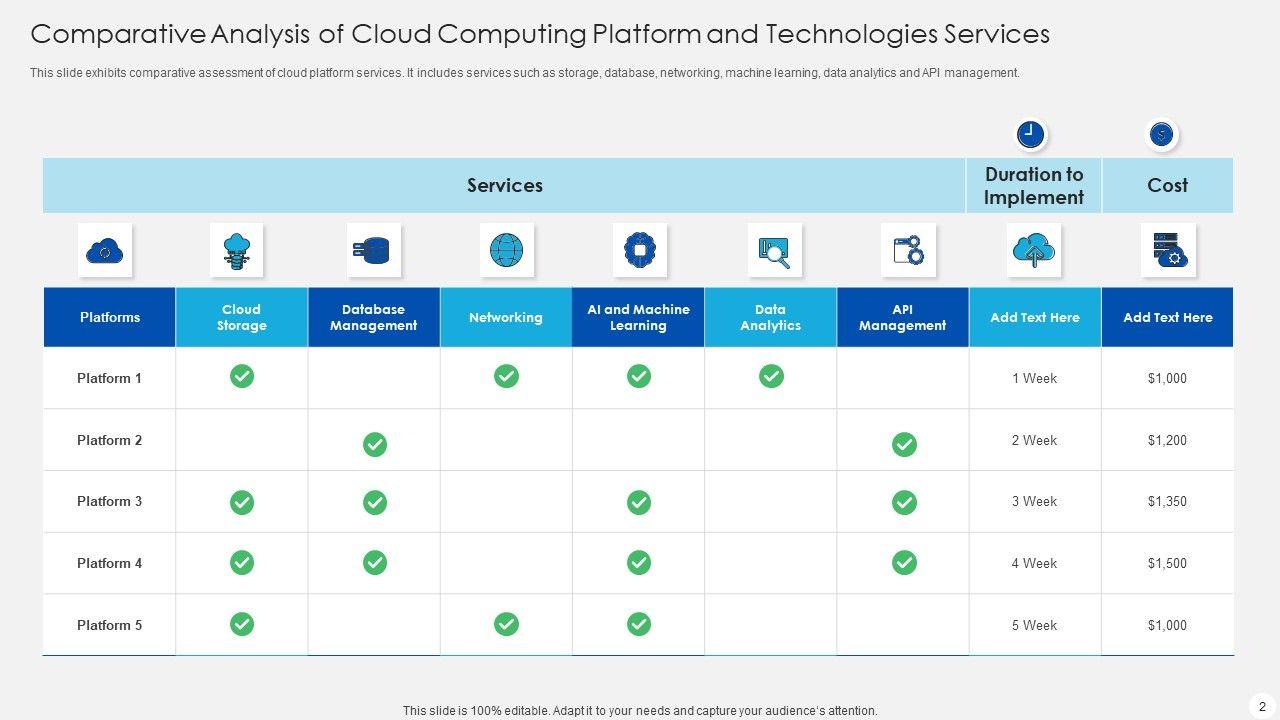This screenshot has height=720, width=1280.
Task: Select the "Platforms" column header
Action: 110,317
